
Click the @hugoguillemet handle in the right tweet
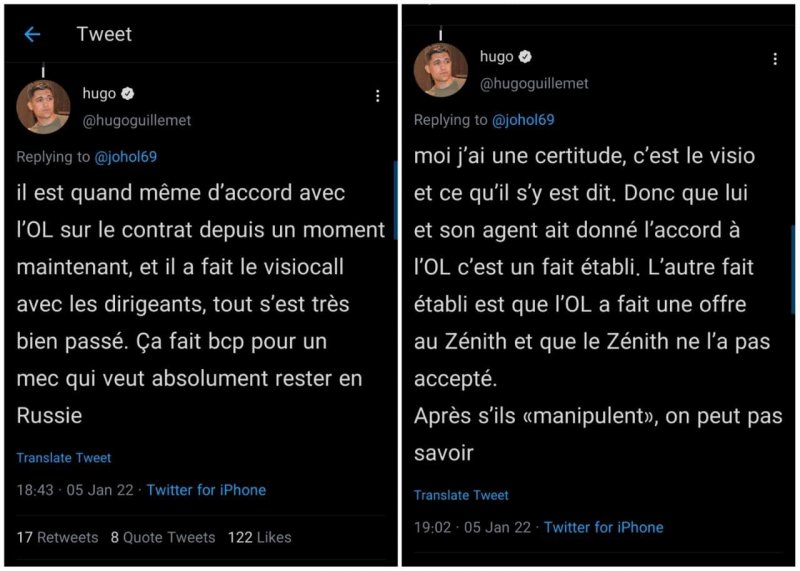[534, 84]
